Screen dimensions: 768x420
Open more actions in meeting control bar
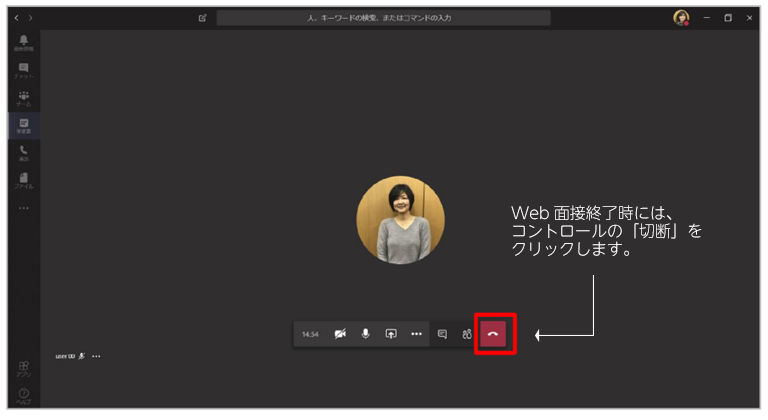416,334
